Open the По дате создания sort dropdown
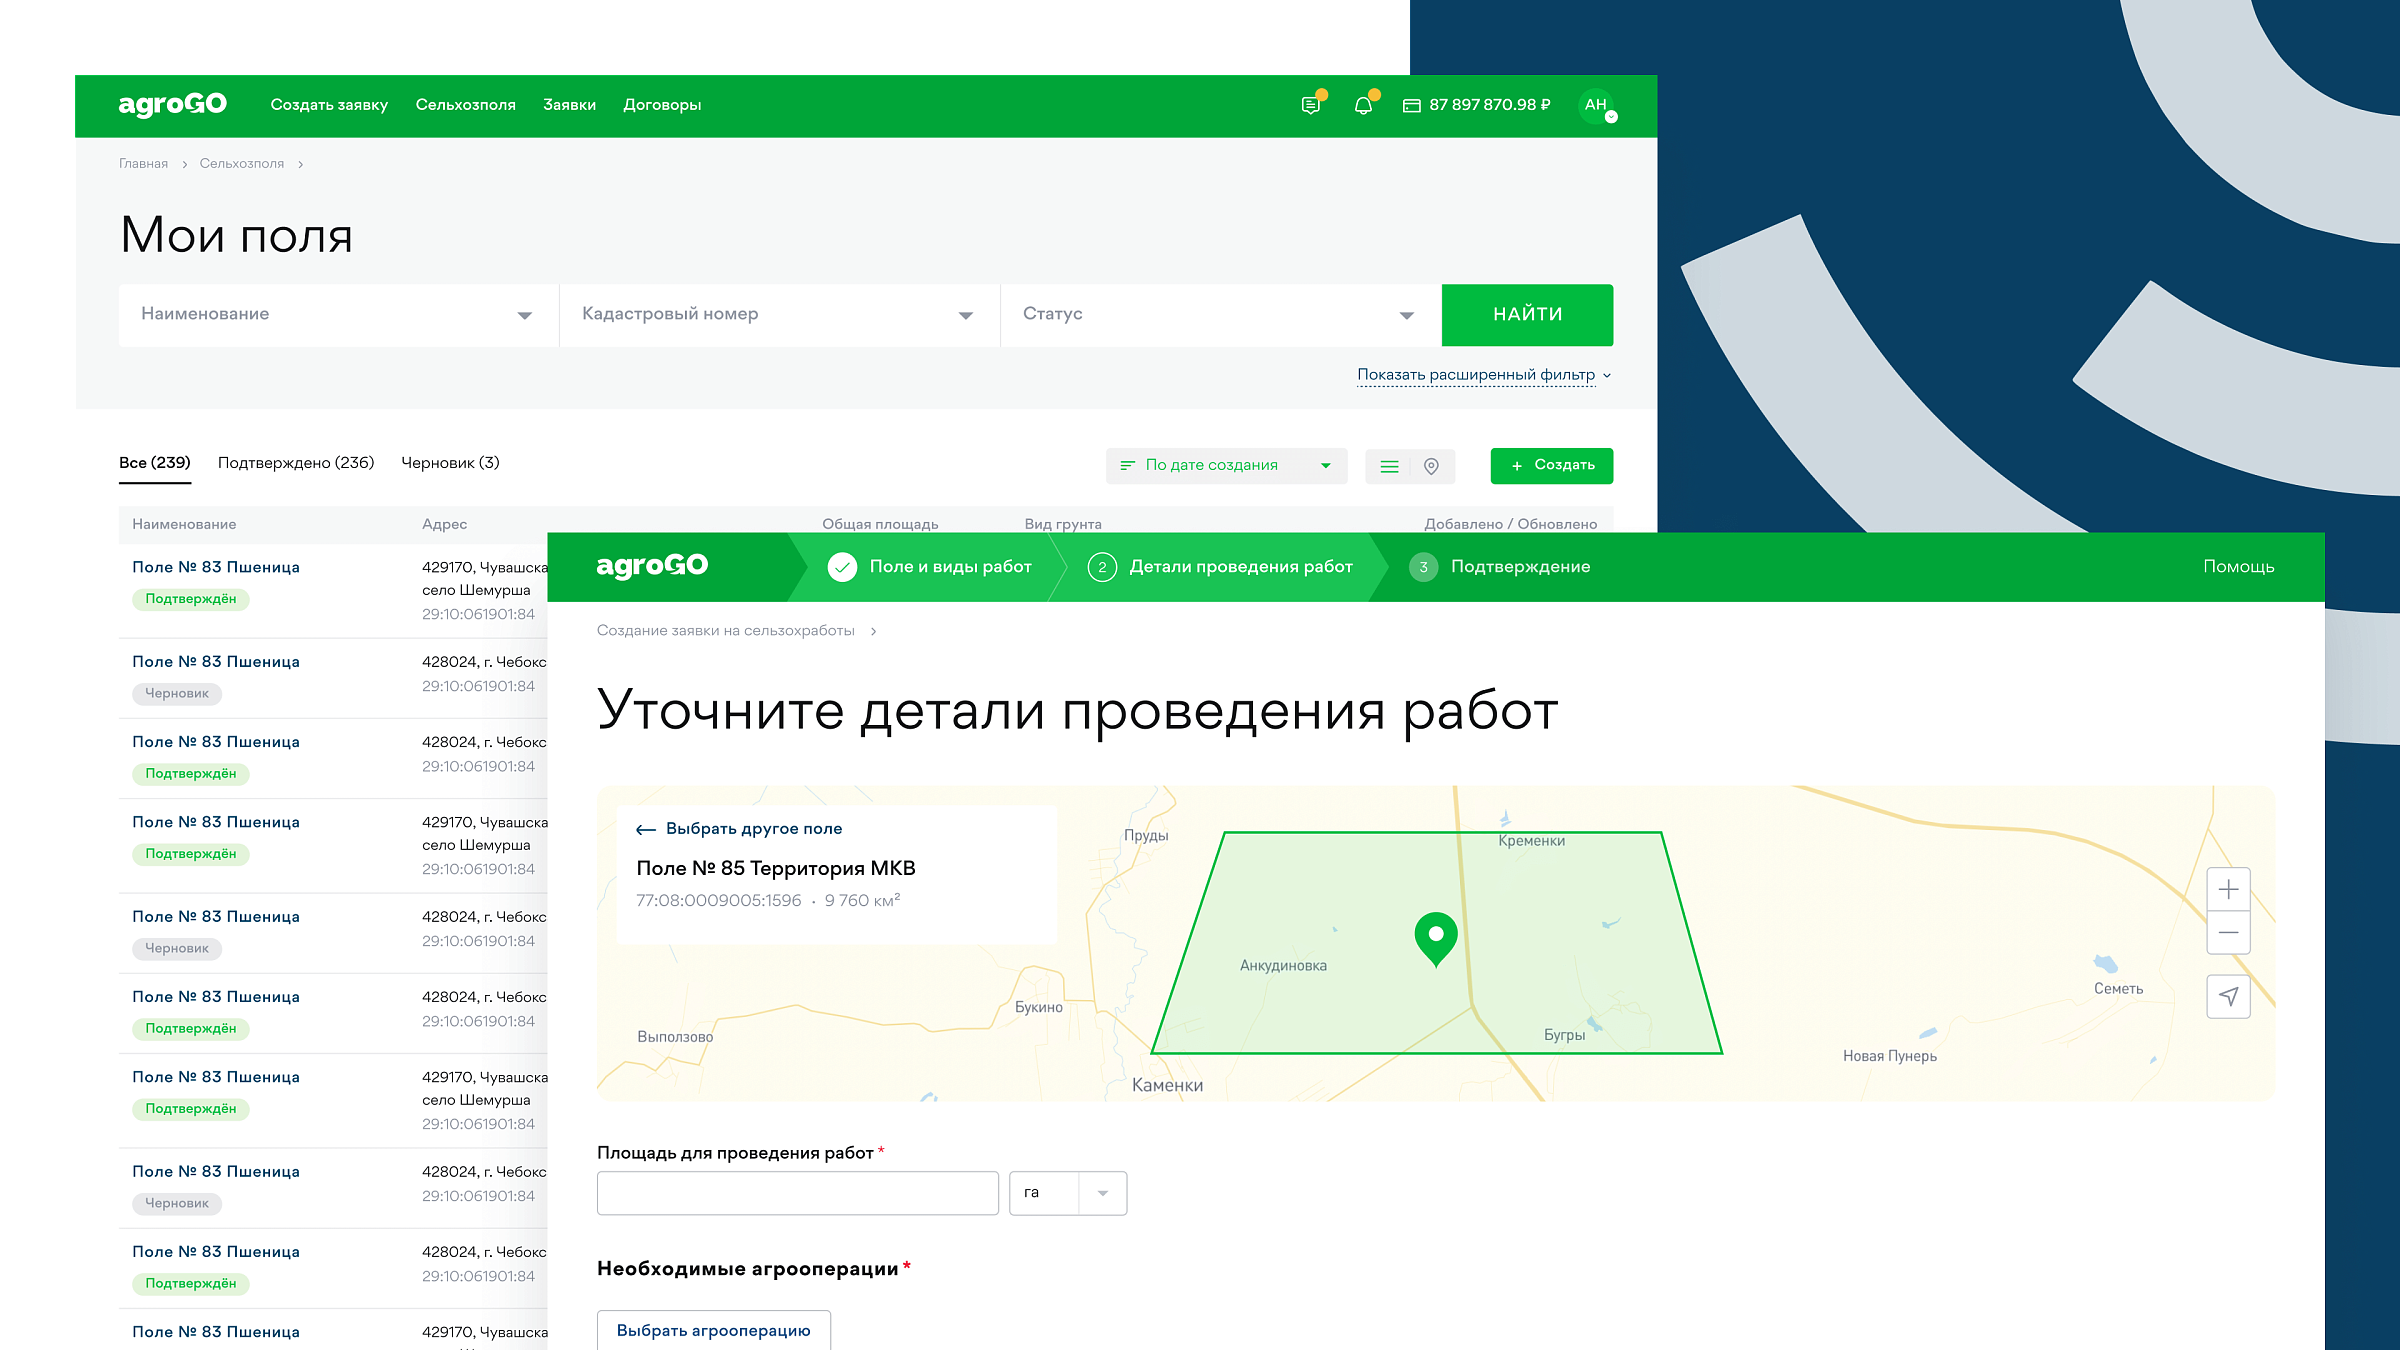This screenshot has height=1350, width=2400. tap(1226, 466)
